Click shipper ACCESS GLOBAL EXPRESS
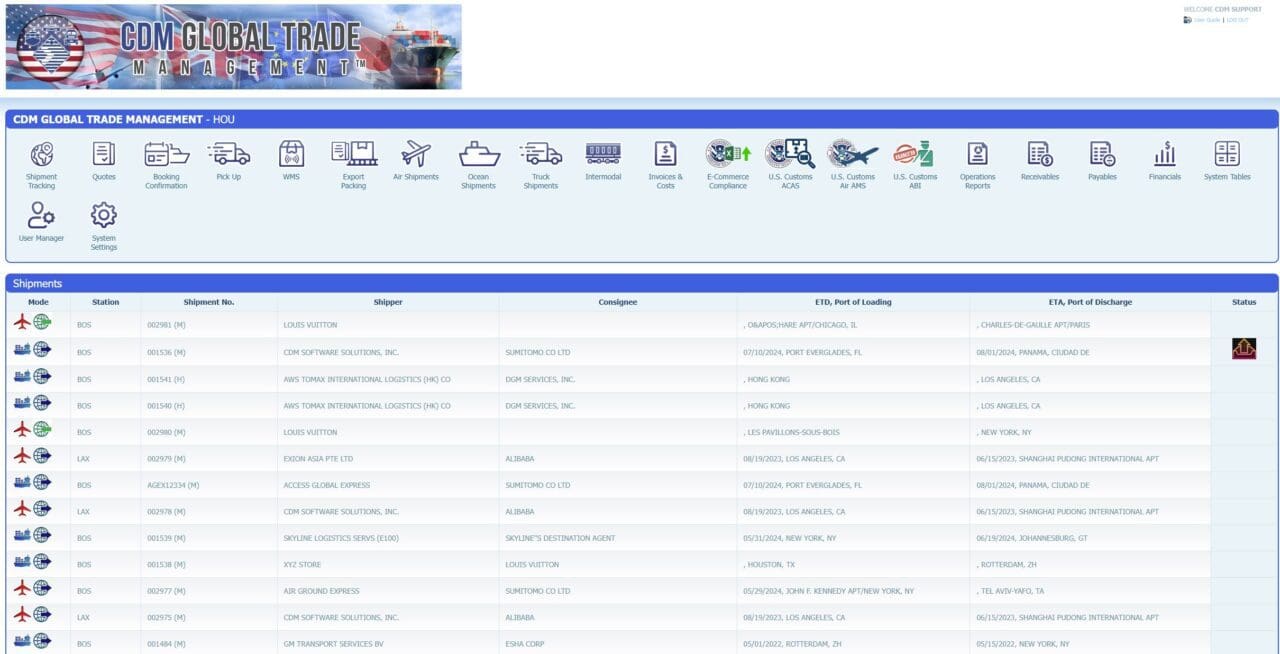Image resolution: width=1280 pixels, height=654 pixels. point(327,485)
